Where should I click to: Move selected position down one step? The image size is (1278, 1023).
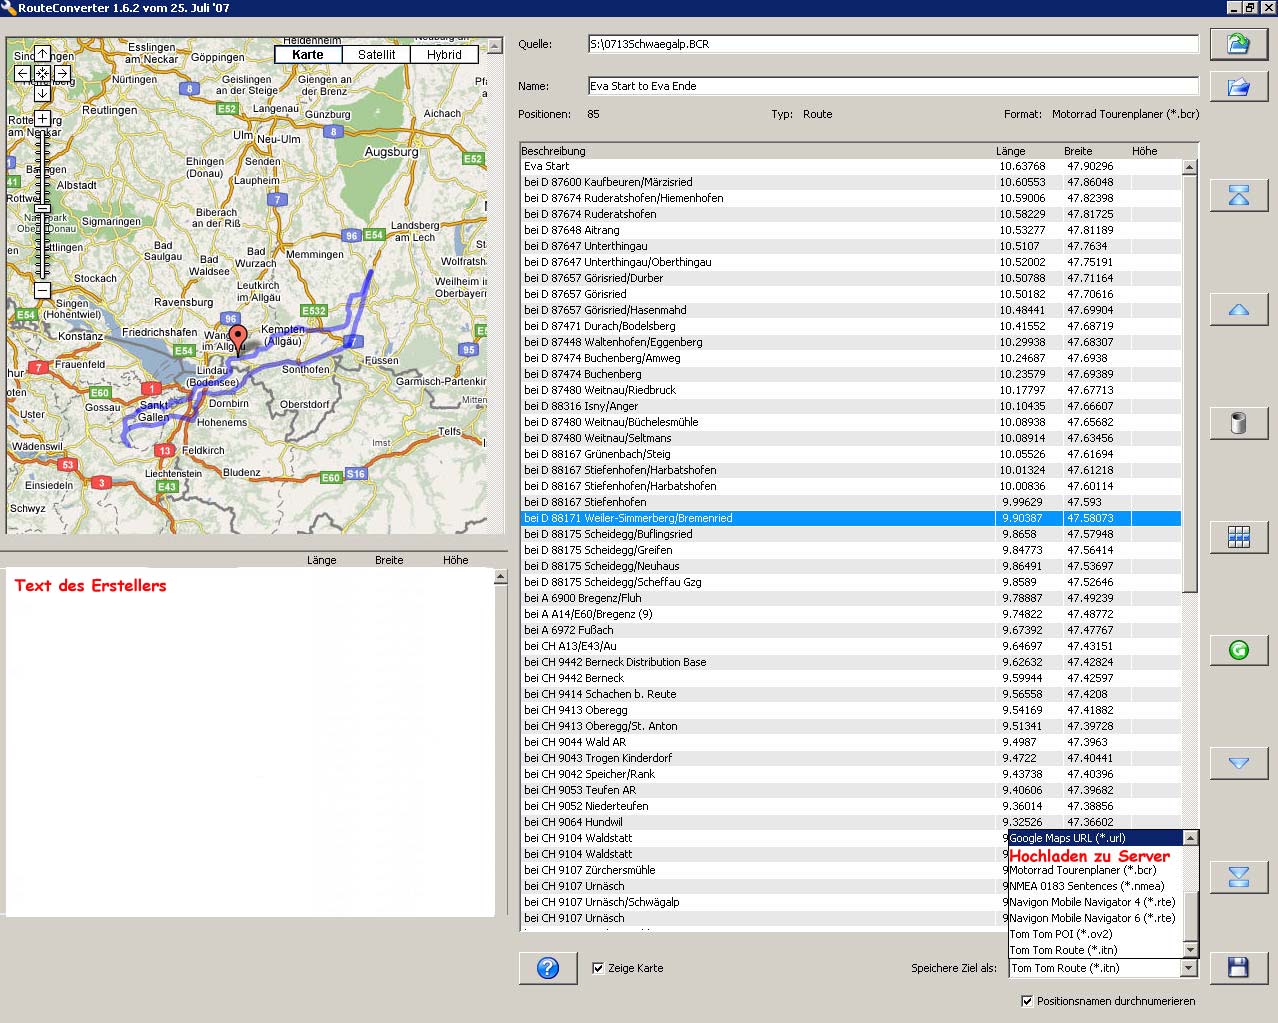1238,763
